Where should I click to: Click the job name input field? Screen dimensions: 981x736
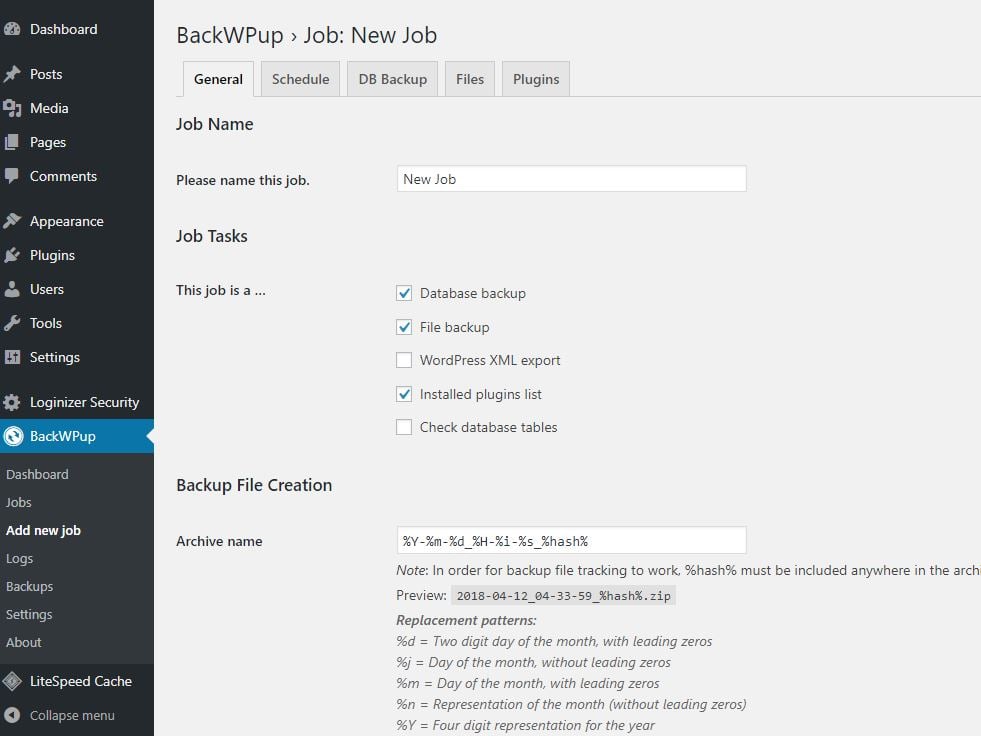coord(571,179)
